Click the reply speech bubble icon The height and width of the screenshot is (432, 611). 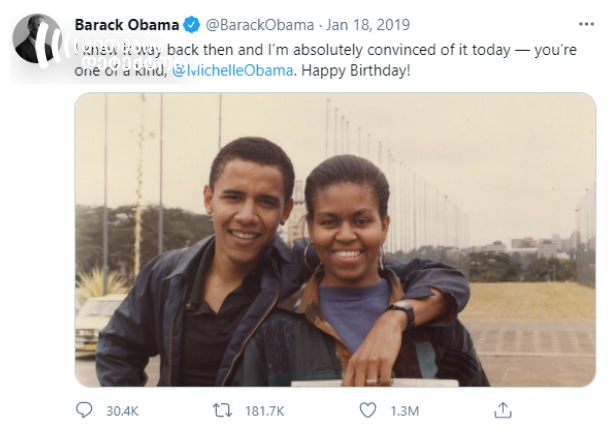point(84,410)
